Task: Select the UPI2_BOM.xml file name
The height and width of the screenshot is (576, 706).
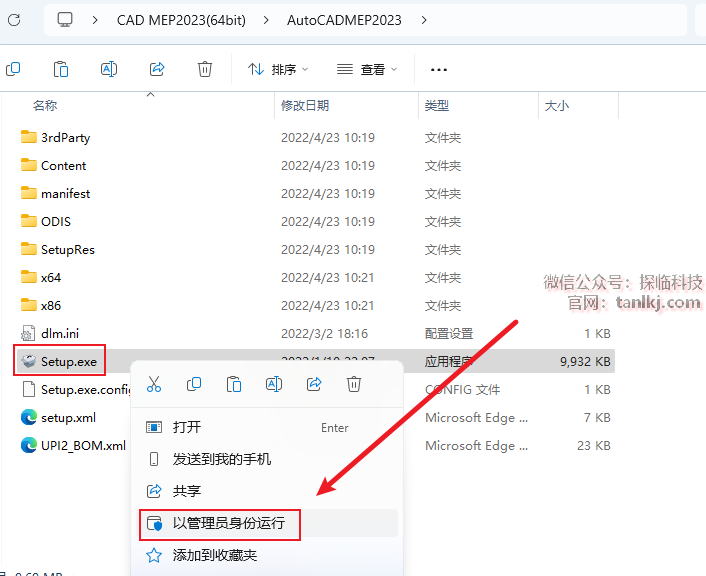Action: tap(83, 445)
